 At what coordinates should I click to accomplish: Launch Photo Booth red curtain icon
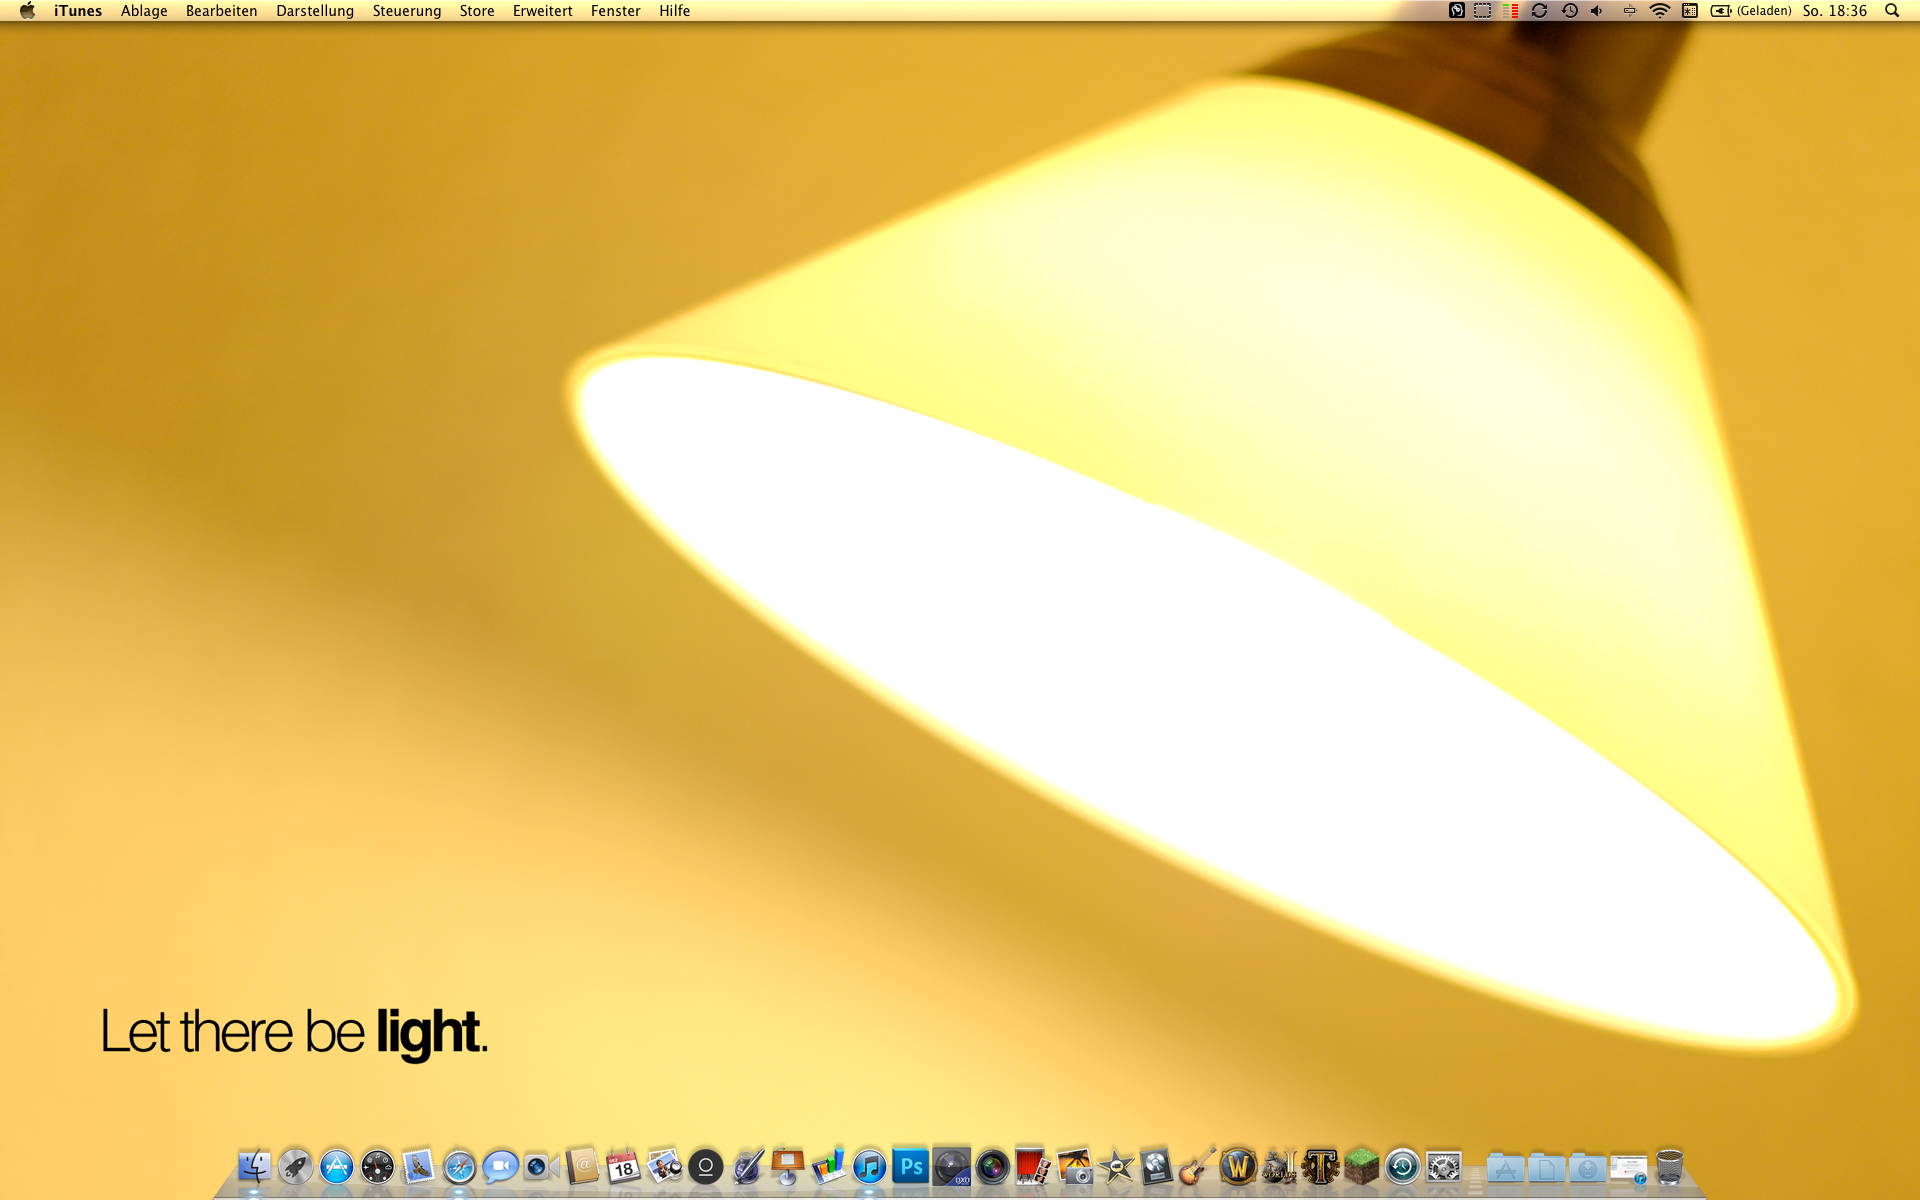tap(1033, 1166)
